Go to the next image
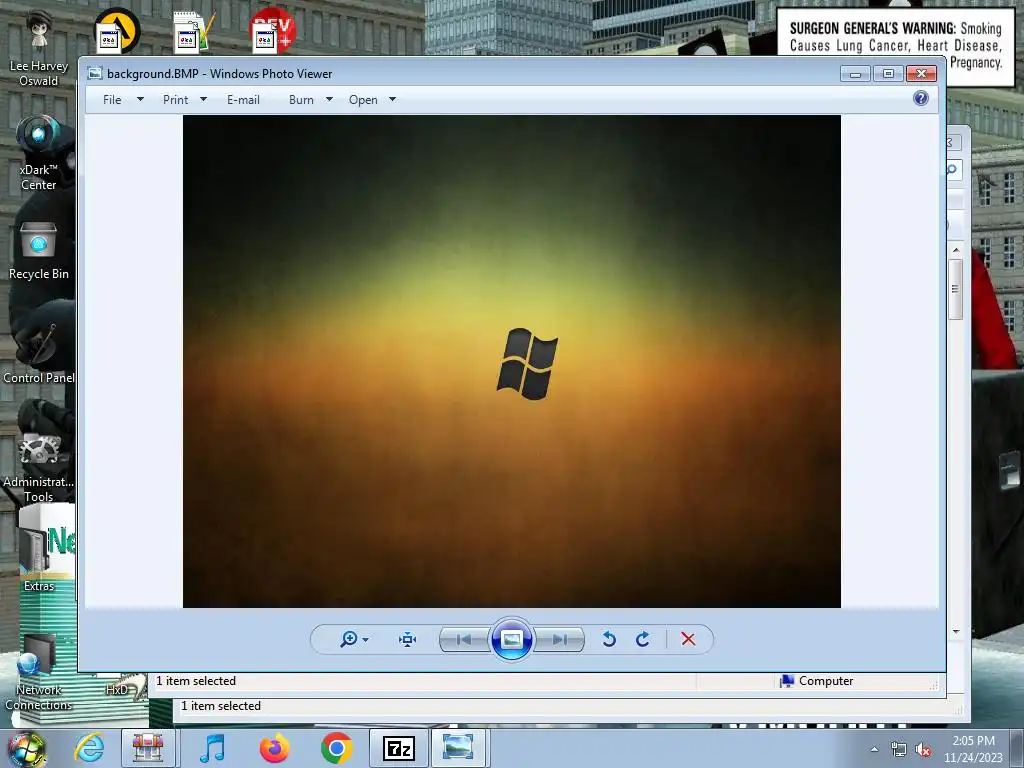Screen dimensions: 1024x768 tap(559, 639)
